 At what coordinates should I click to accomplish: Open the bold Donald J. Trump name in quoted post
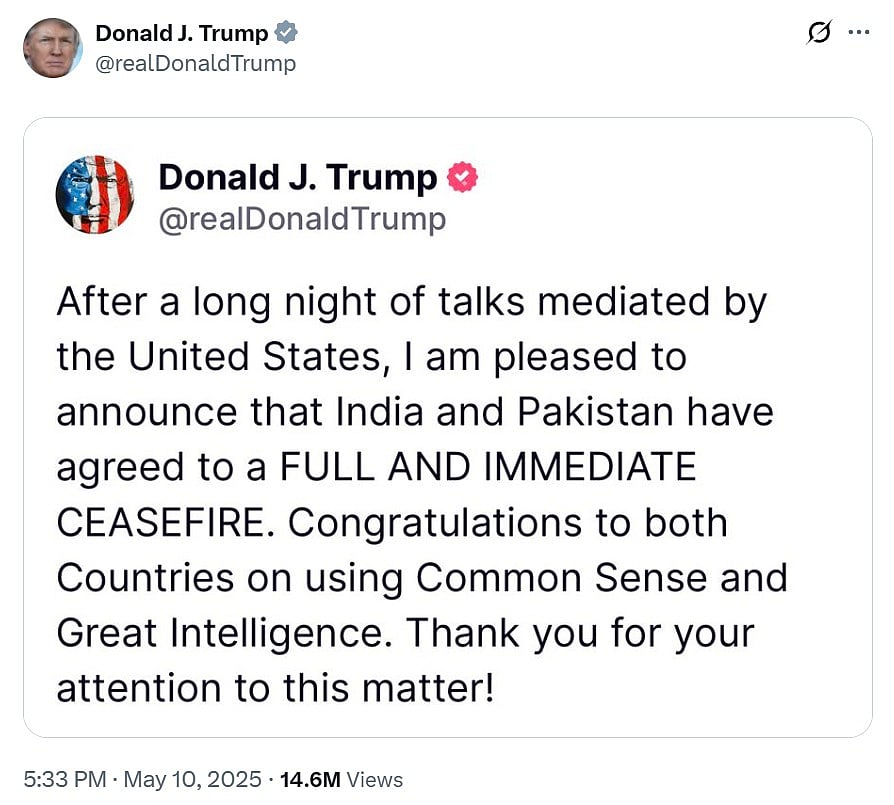tap(298, 178)
